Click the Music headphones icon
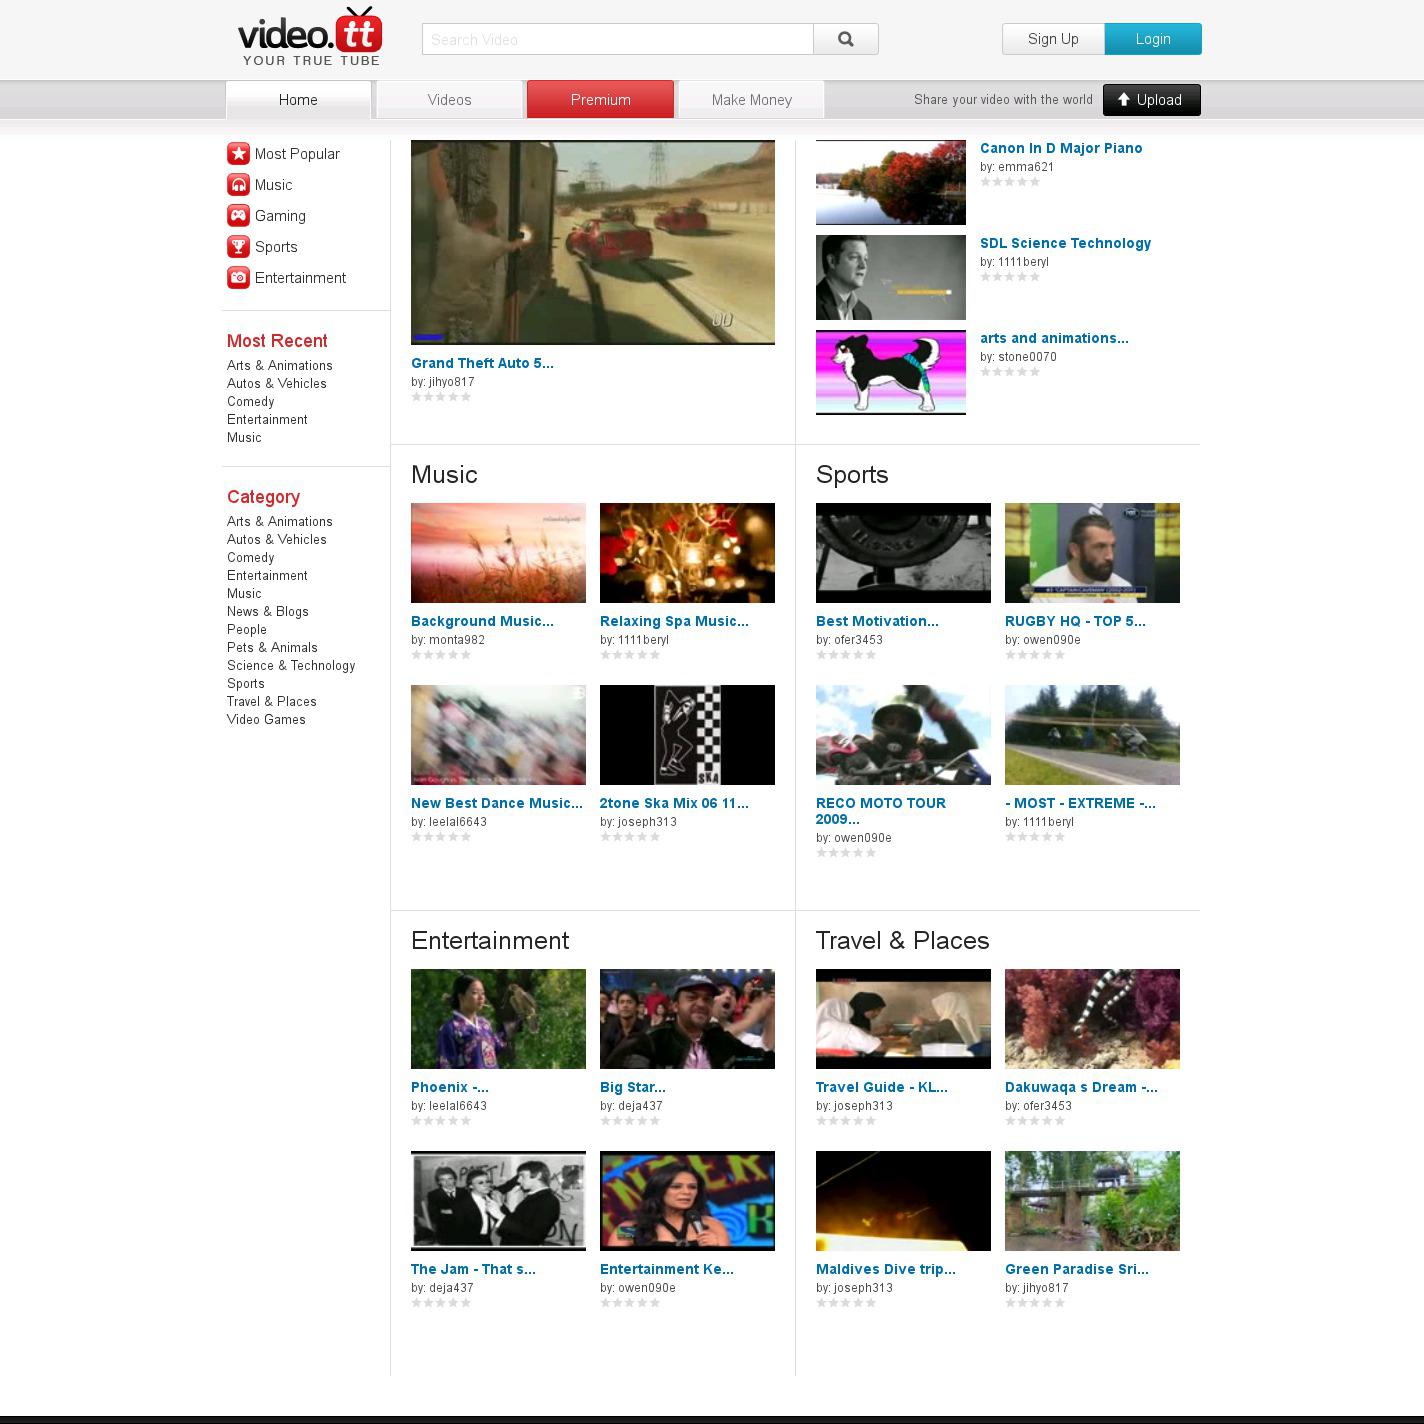Image resolution: width=1424 pixels, height=1424 pixels. [x=238, y=185]
